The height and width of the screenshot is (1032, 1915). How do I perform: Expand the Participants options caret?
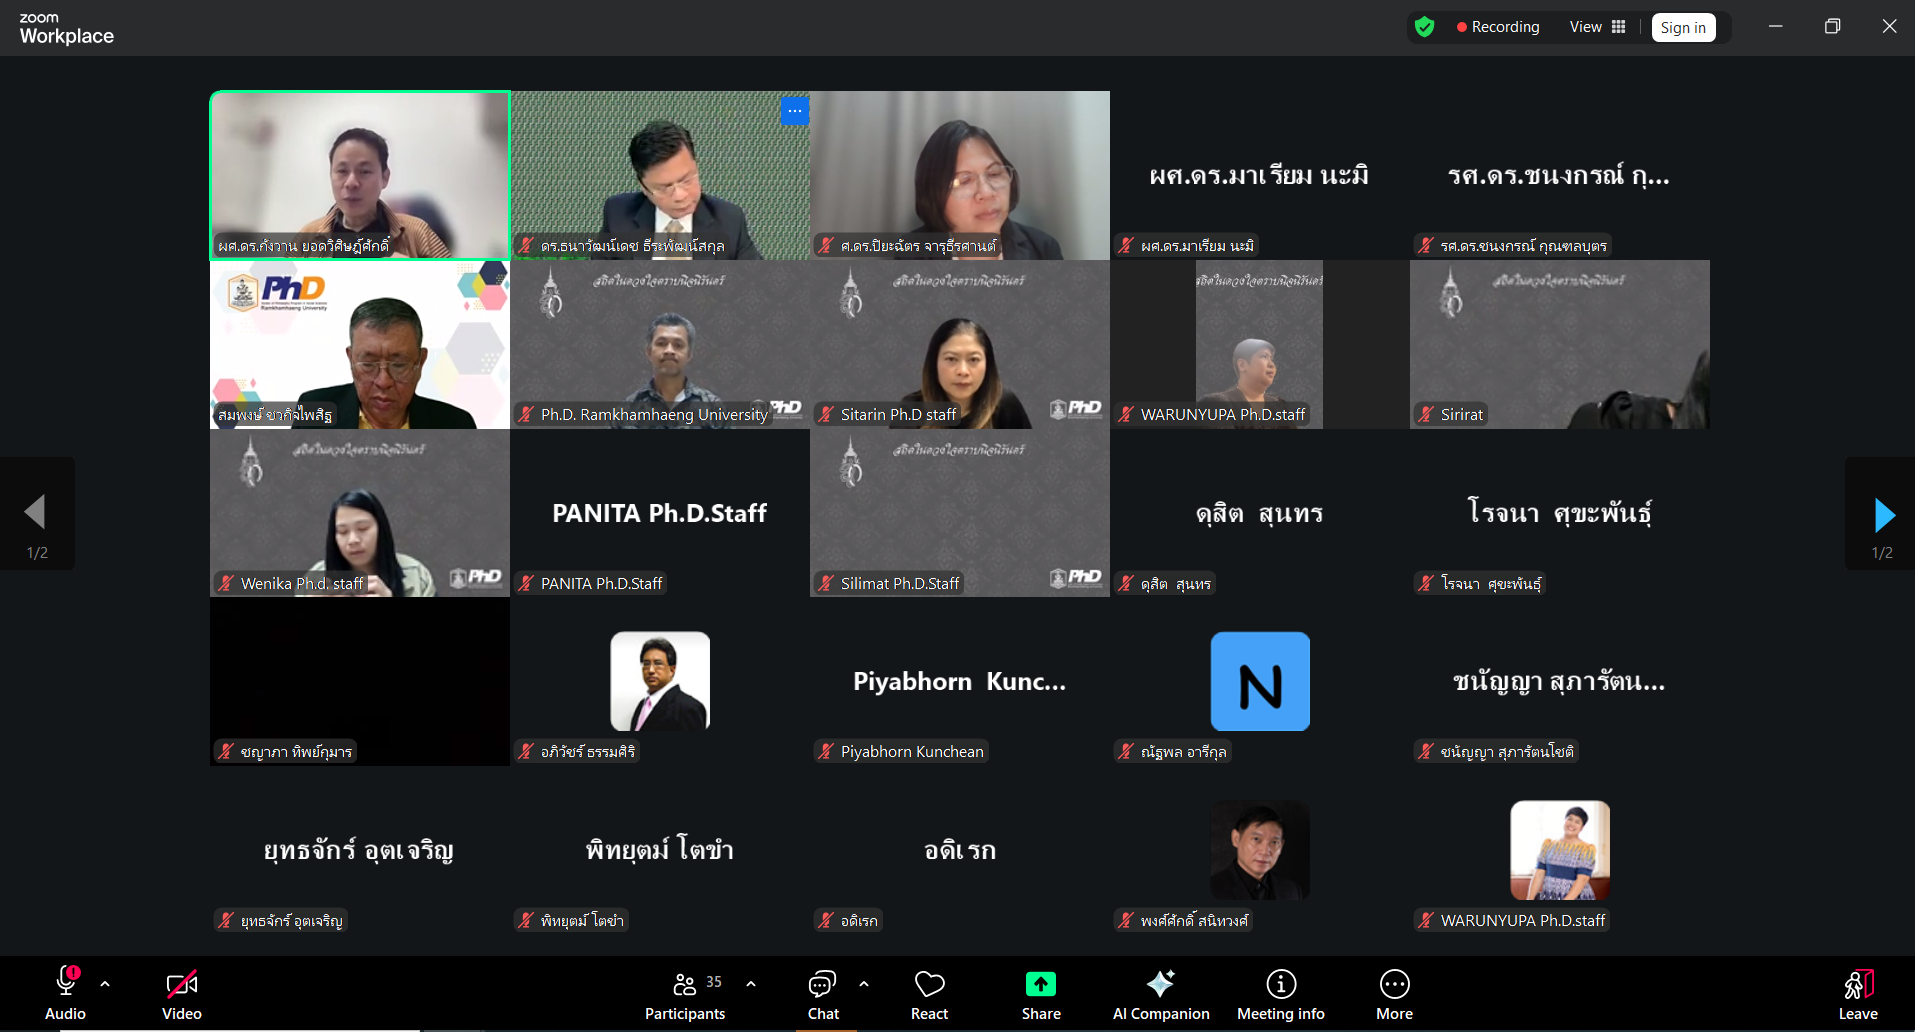751,984
